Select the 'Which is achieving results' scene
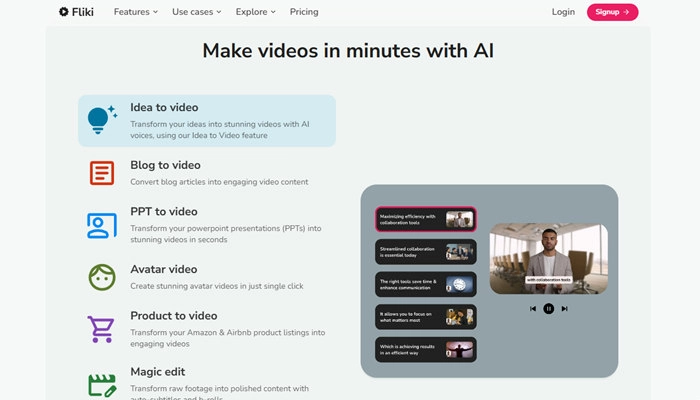Screen dimensions: 700x400 pos(426,350)
